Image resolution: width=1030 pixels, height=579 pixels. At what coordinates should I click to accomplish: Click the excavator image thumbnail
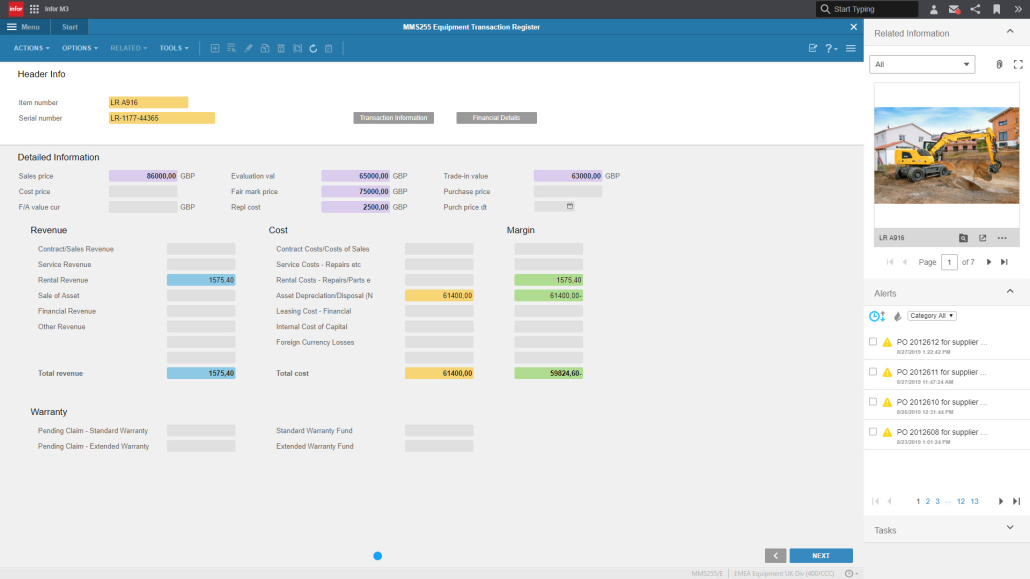click(x=946, y=155)
